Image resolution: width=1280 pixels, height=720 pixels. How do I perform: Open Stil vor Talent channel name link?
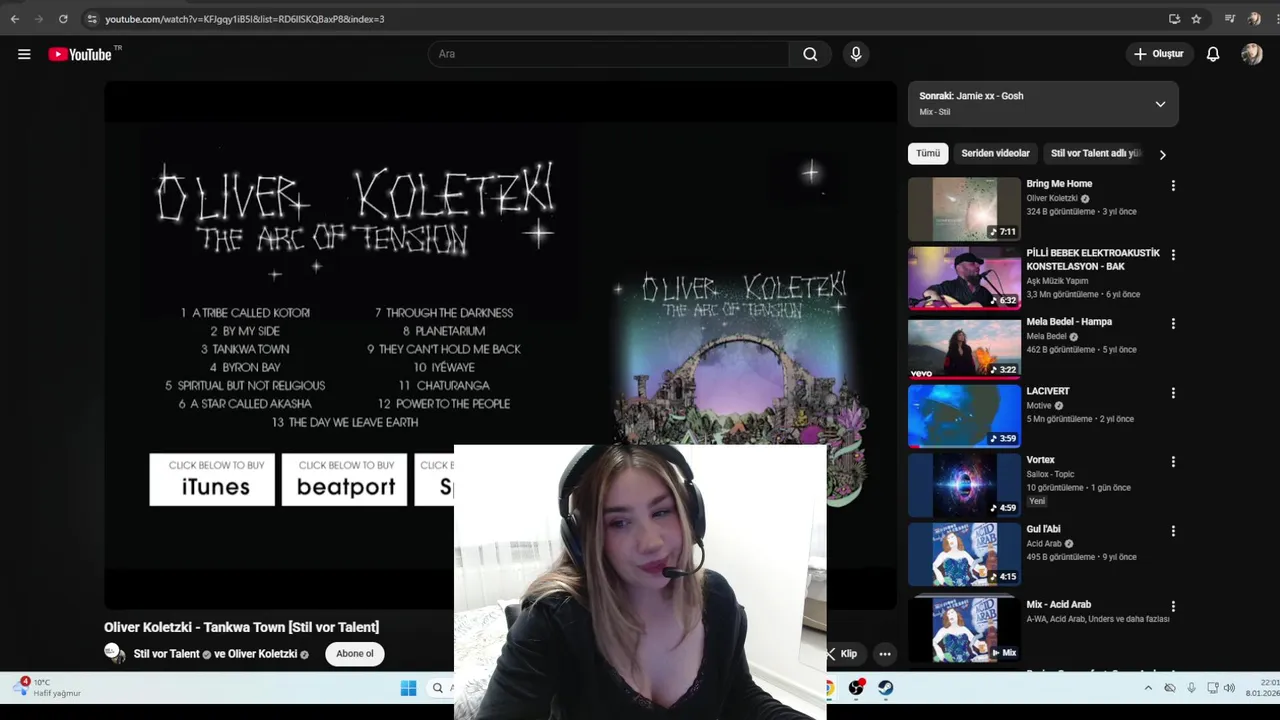tap(167, 654)
